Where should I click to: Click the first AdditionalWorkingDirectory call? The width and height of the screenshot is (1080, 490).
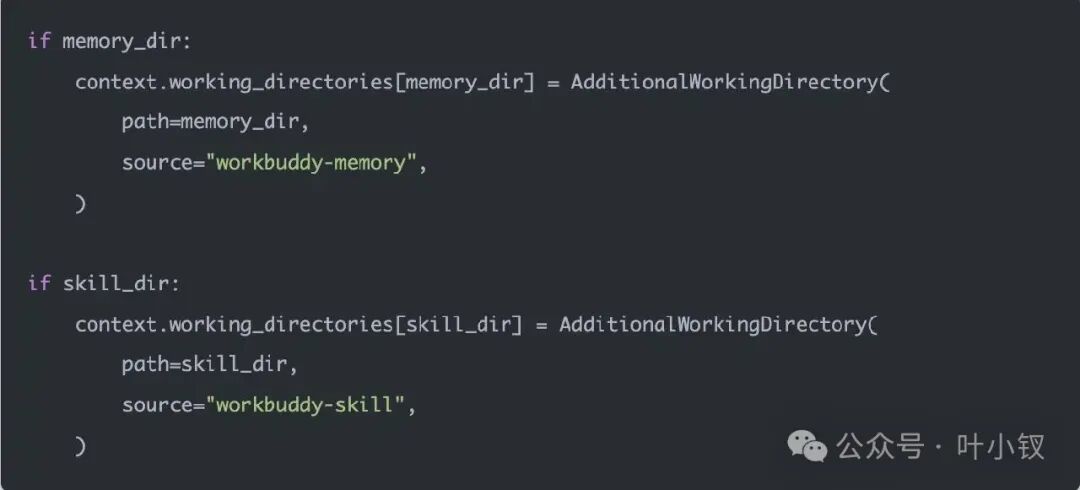(731, 83)
